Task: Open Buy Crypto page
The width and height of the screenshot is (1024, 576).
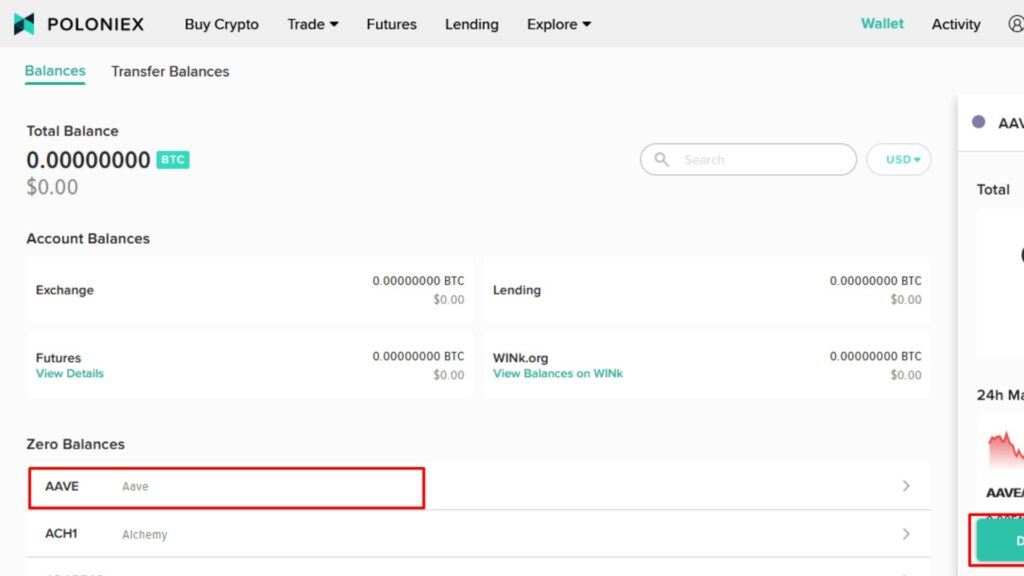Action: 221,24
